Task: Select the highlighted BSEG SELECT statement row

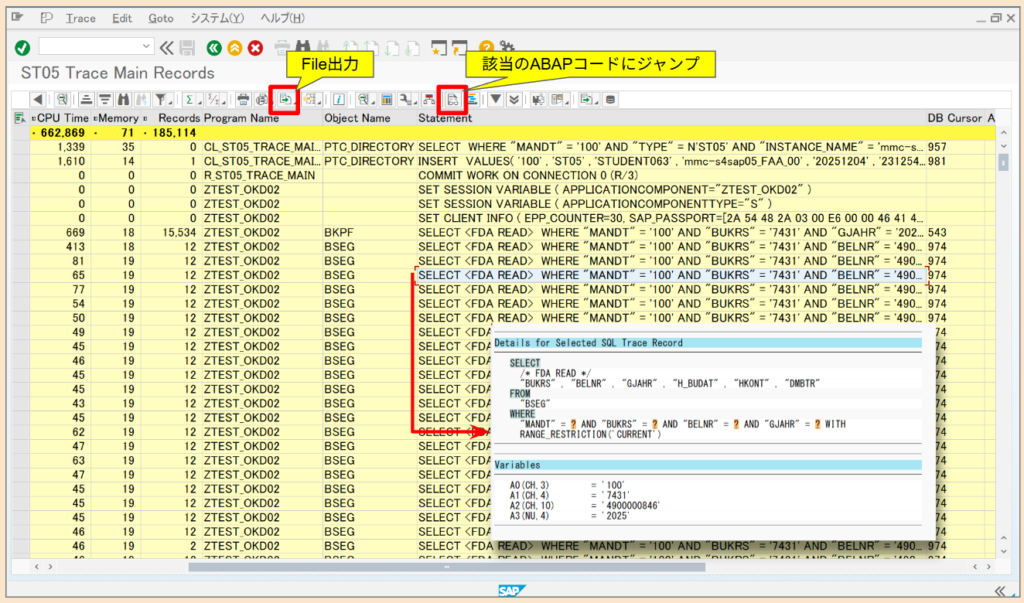Action: click(600, 274)
